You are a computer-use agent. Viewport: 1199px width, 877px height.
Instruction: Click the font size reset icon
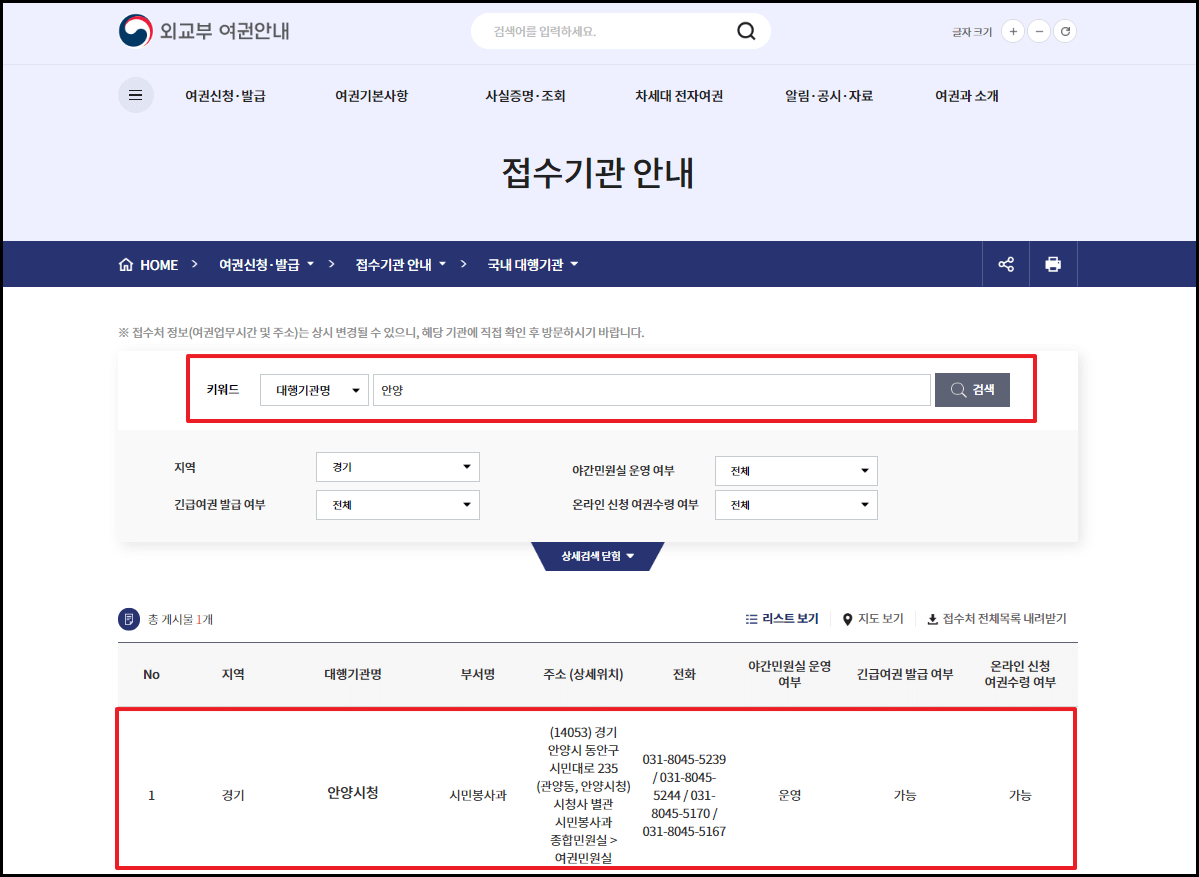coord(1065,31)
